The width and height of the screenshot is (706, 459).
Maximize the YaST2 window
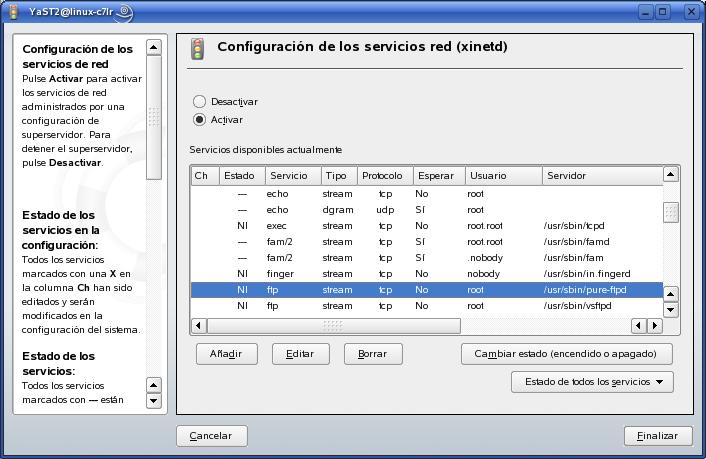(x=663, y=12)
